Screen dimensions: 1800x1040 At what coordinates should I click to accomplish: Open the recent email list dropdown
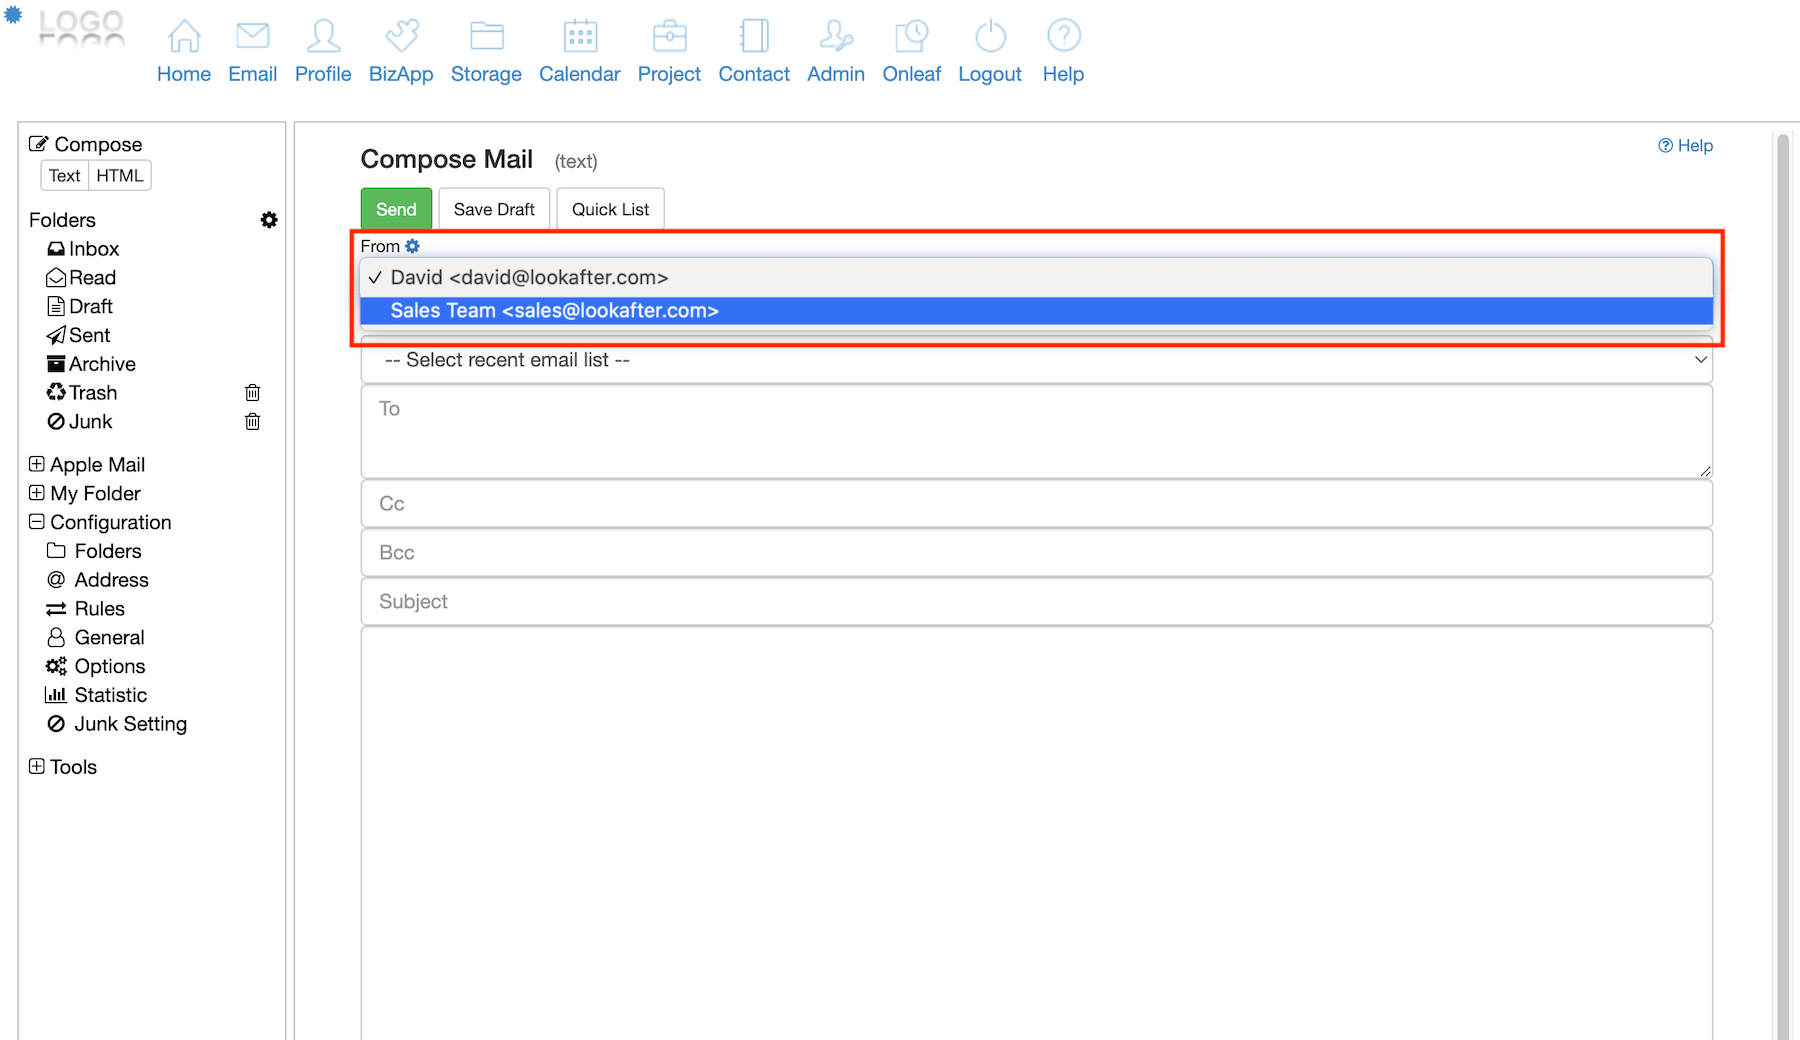pyautogui.click(x=1036, y=360)
